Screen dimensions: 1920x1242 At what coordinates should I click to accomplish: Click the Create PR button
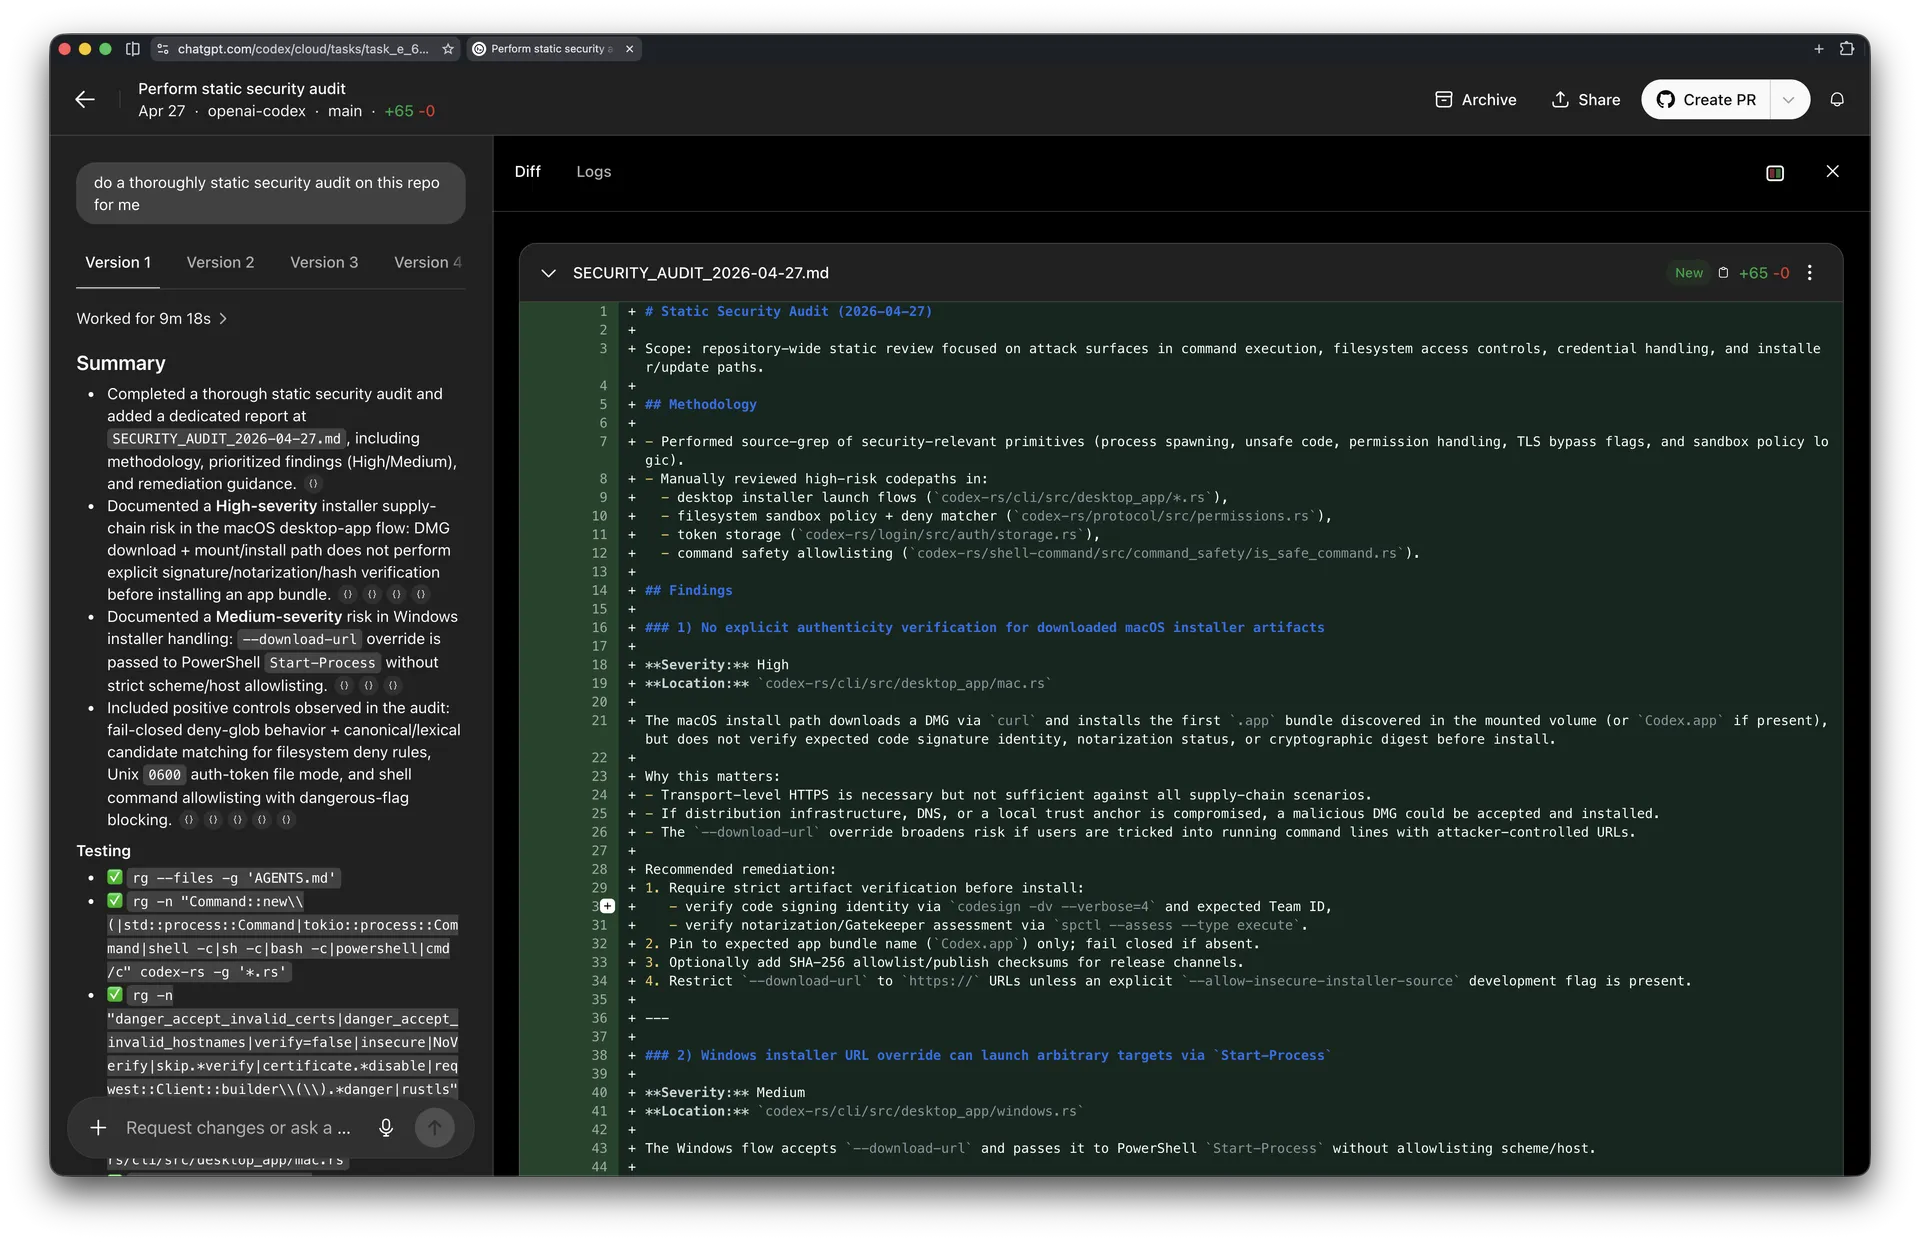pyautogui.click(x=1706, y=100)
